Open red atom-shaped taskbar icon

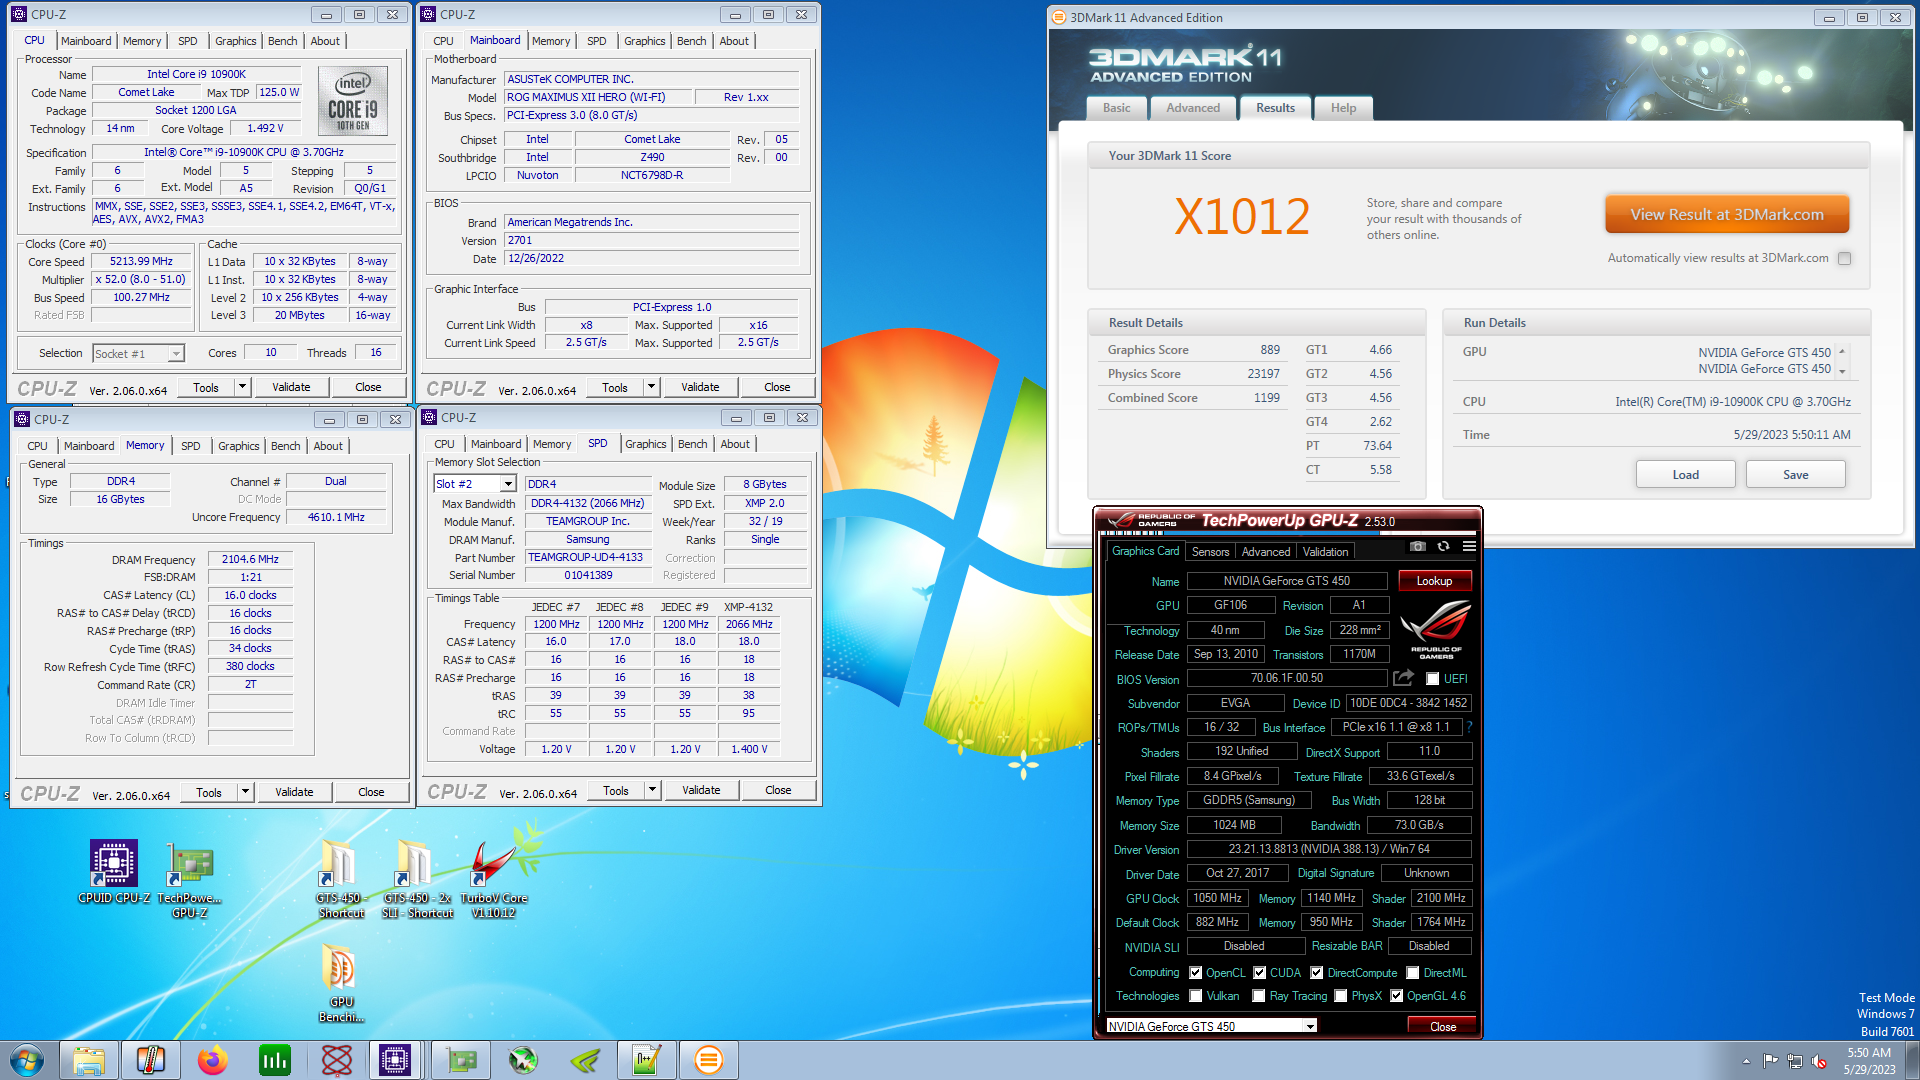337,1060
